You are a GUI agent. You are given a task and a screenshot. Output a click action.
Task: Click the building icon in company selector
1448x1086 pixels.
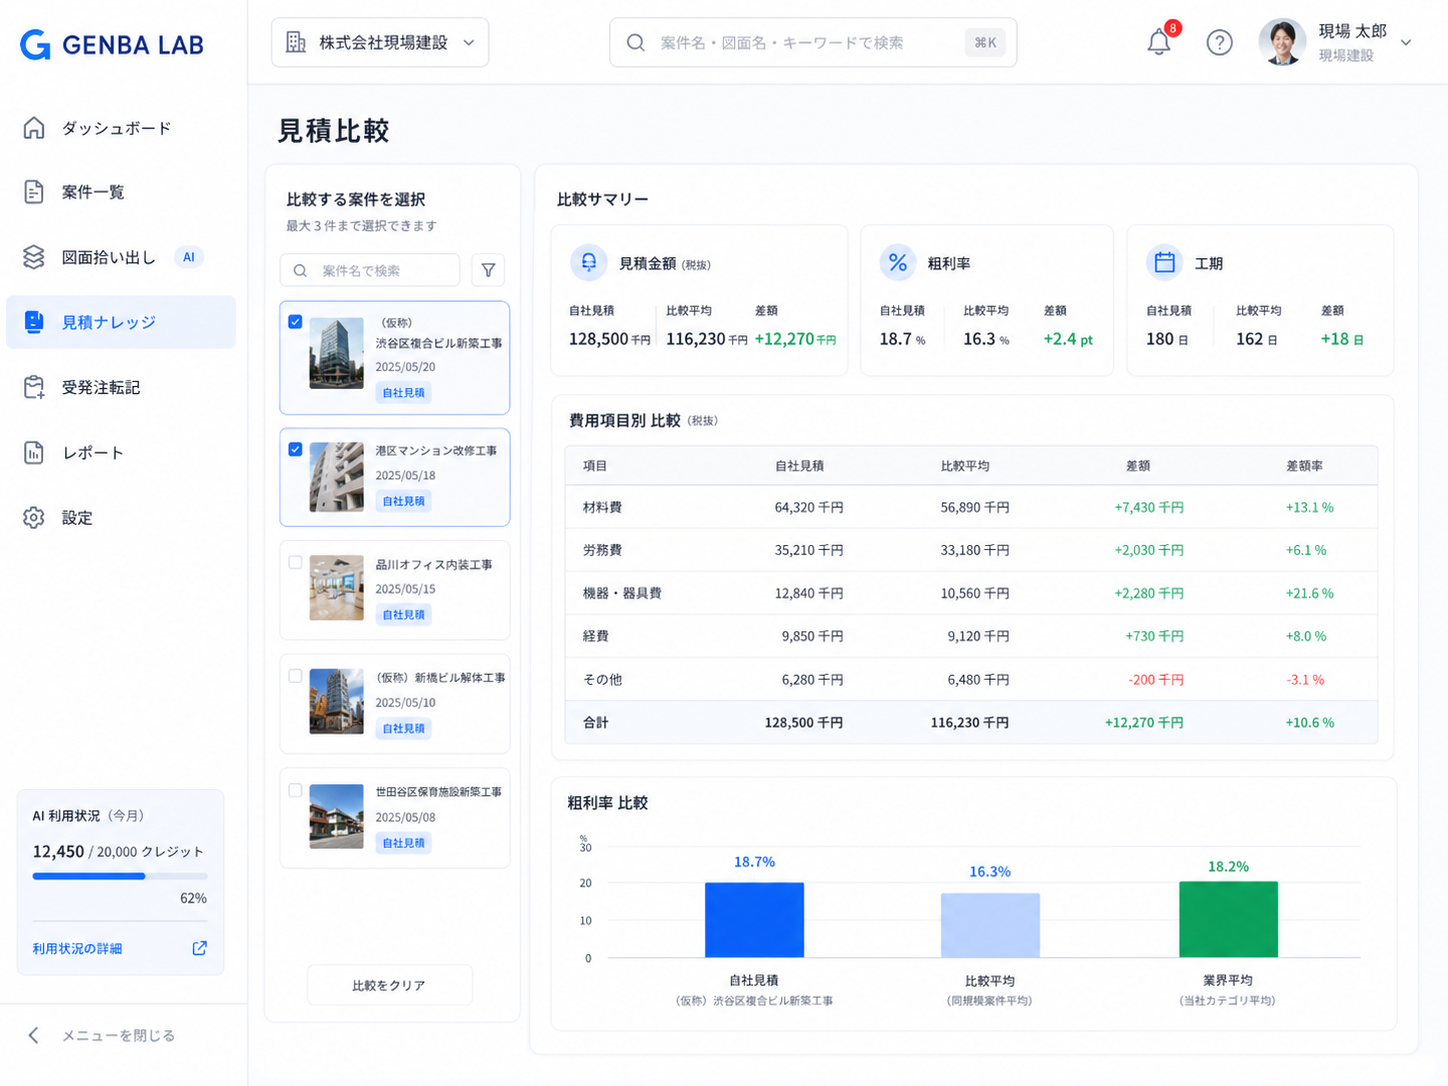(296, 42)
